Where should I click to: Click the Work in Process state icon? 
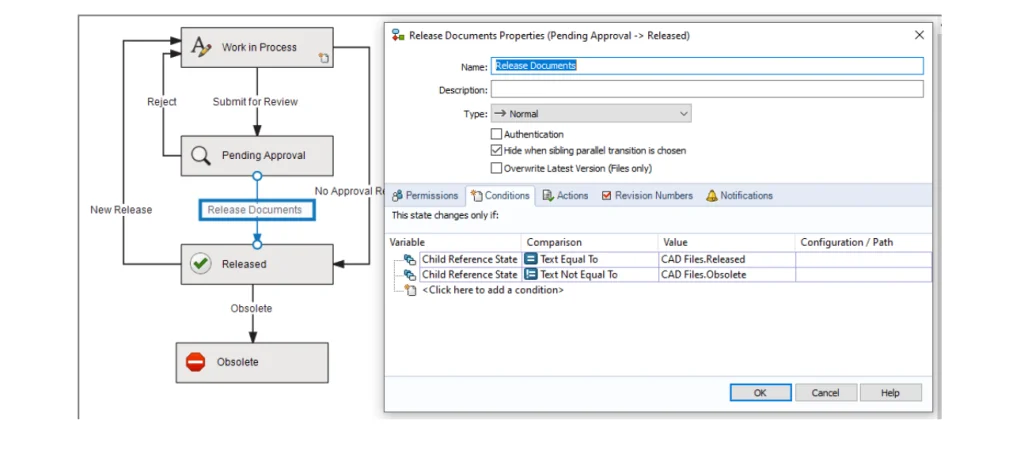tap(201, 47)
